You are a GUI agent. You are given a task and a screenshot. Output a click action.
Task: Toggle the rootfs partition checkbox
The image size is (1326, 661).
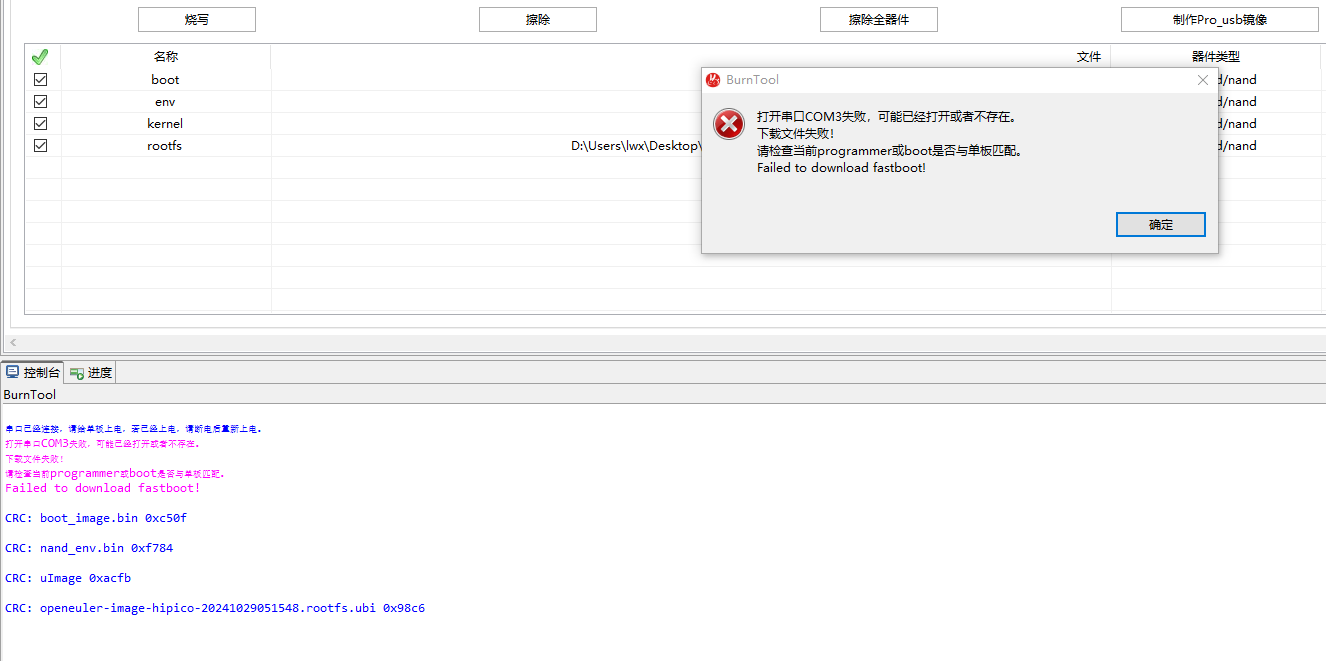point(41,145)
